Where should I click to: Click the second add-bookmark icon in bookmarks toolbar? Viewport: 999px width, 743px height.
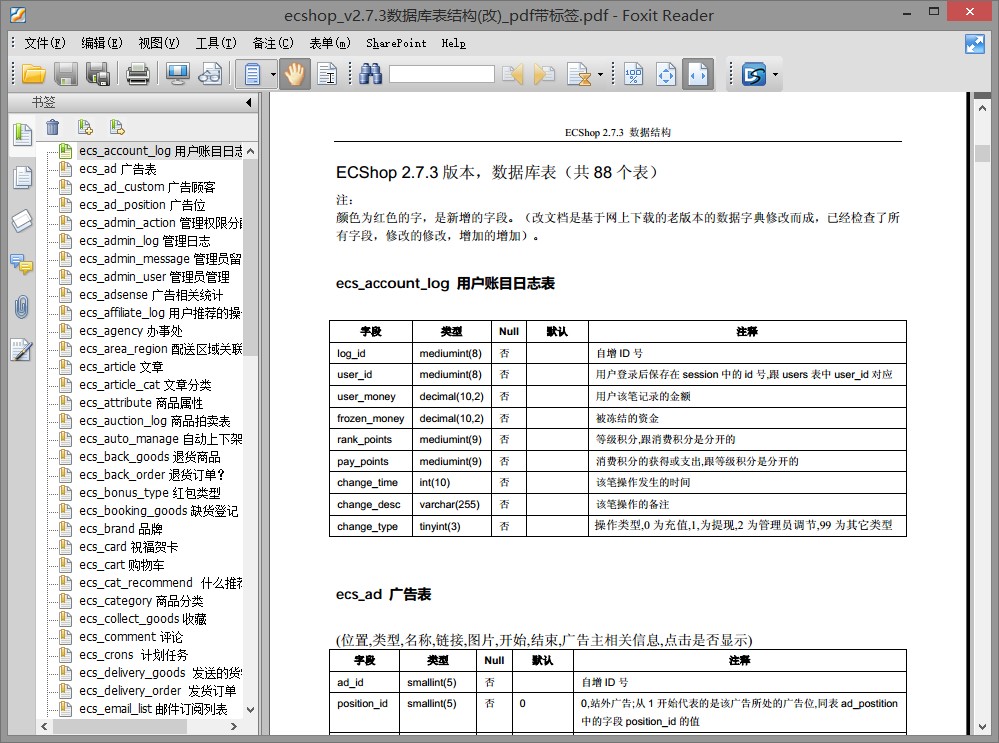[117, 127]
